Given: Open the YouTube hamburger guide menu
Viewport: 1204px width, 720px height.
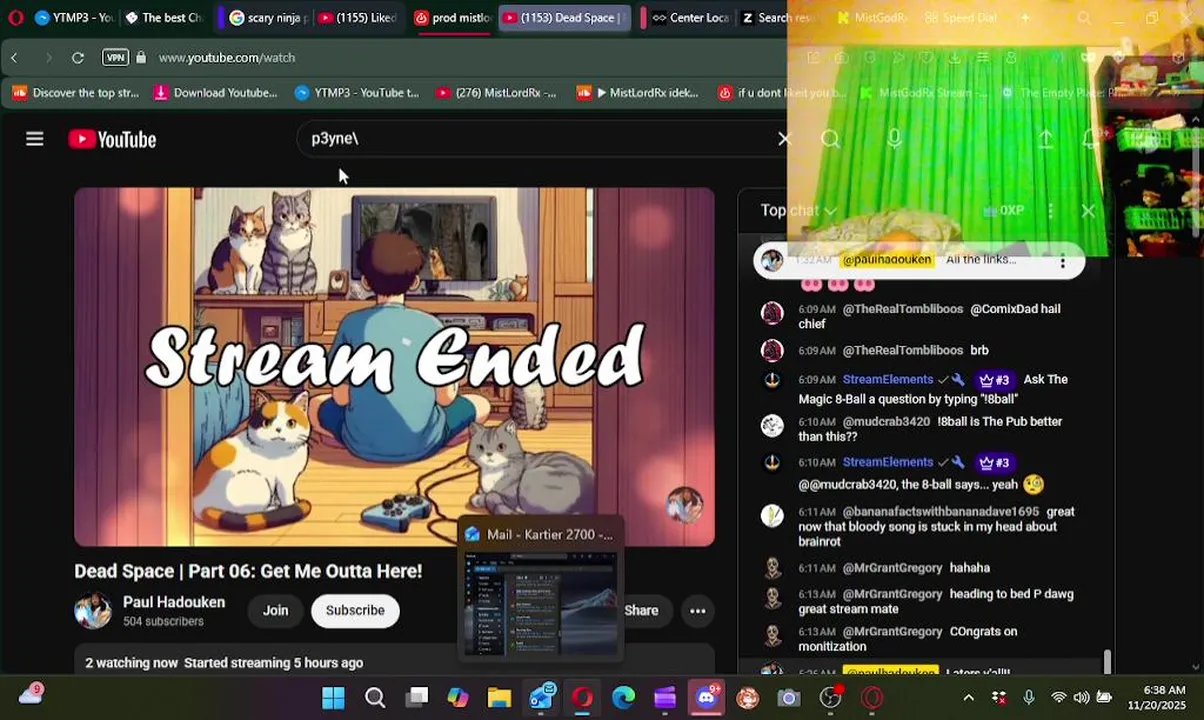Looking at the screenshot, I should [35, 139].
